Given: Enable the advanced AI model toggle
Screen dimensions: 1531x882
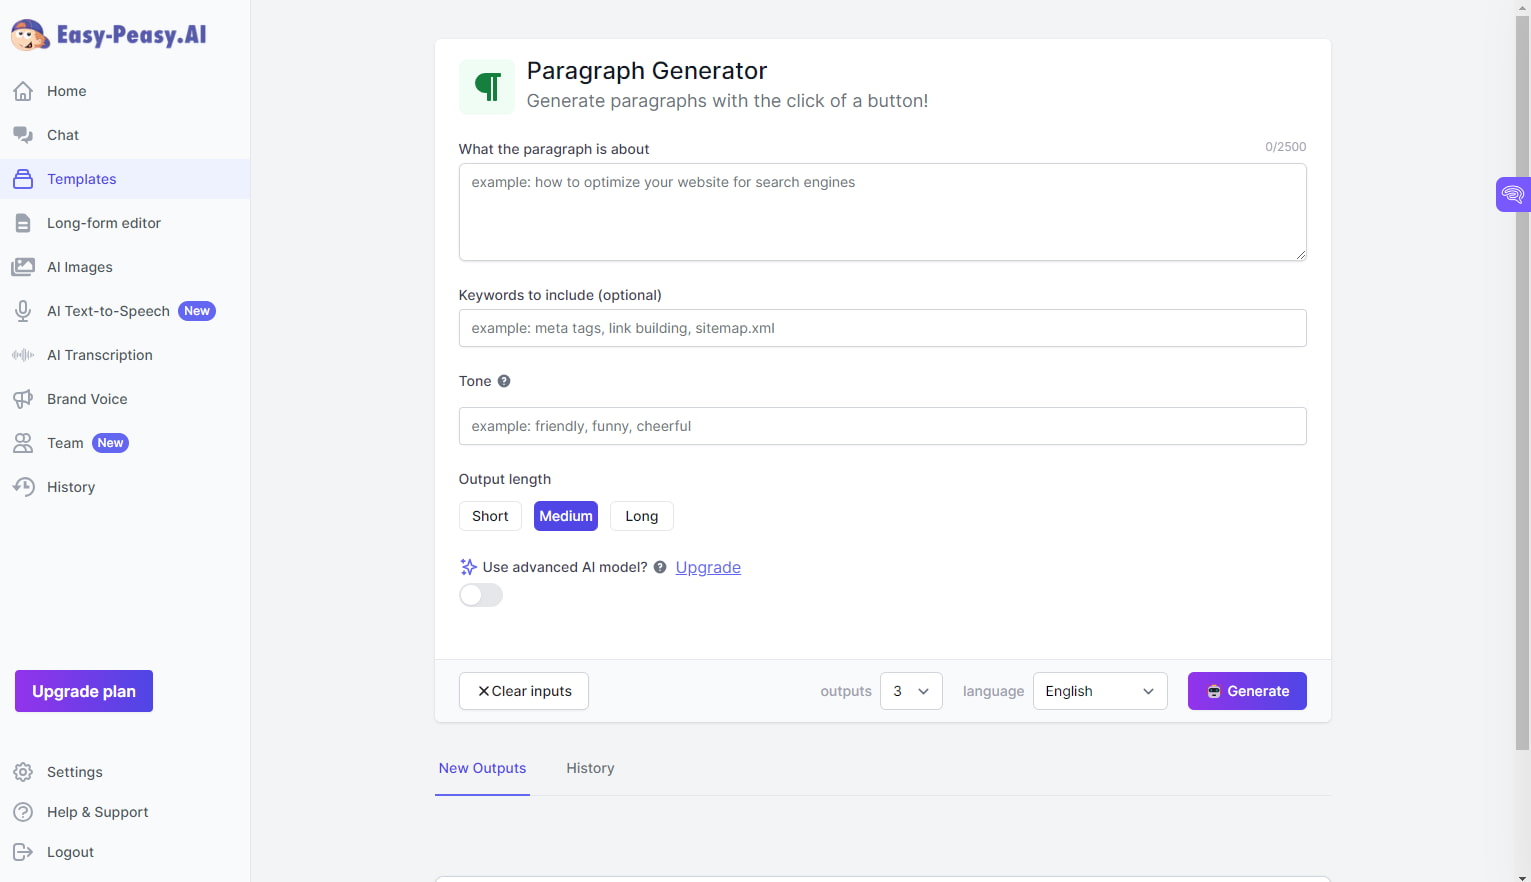Looking at the screenshot, I should 481,595.
